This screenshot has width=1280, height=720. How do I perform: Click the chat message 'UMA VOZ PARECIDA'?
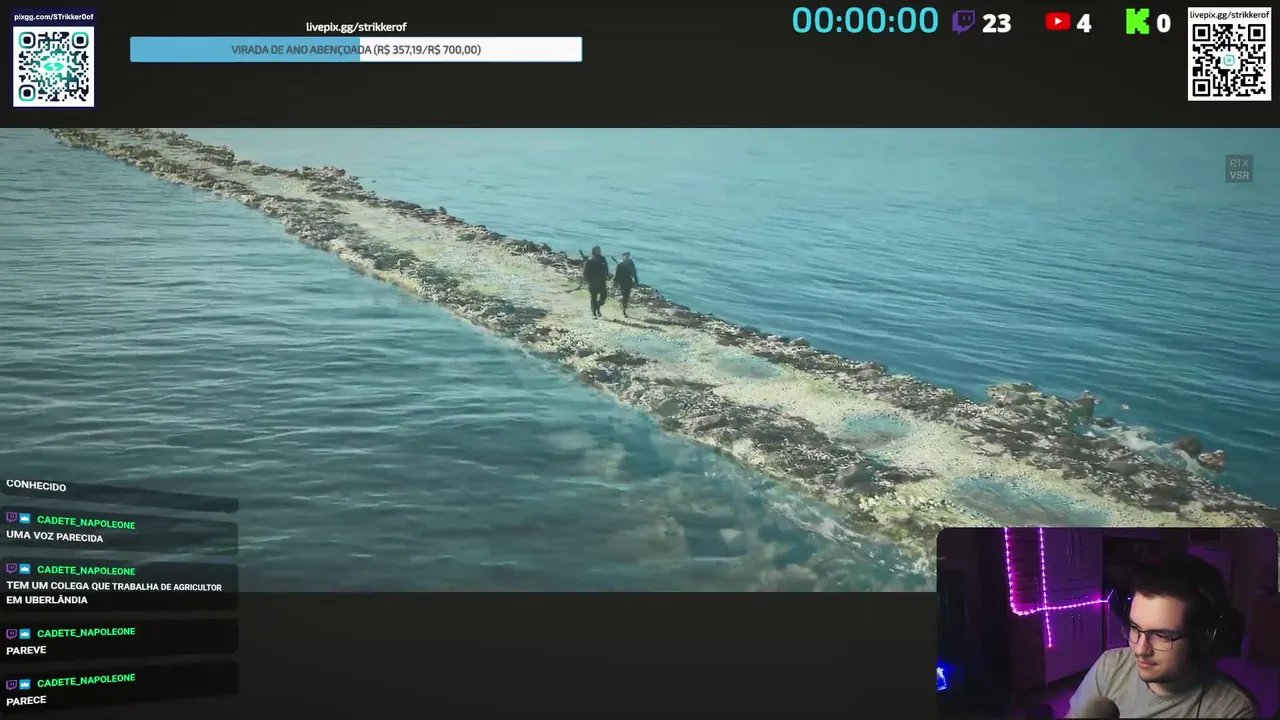pos(55,537)
